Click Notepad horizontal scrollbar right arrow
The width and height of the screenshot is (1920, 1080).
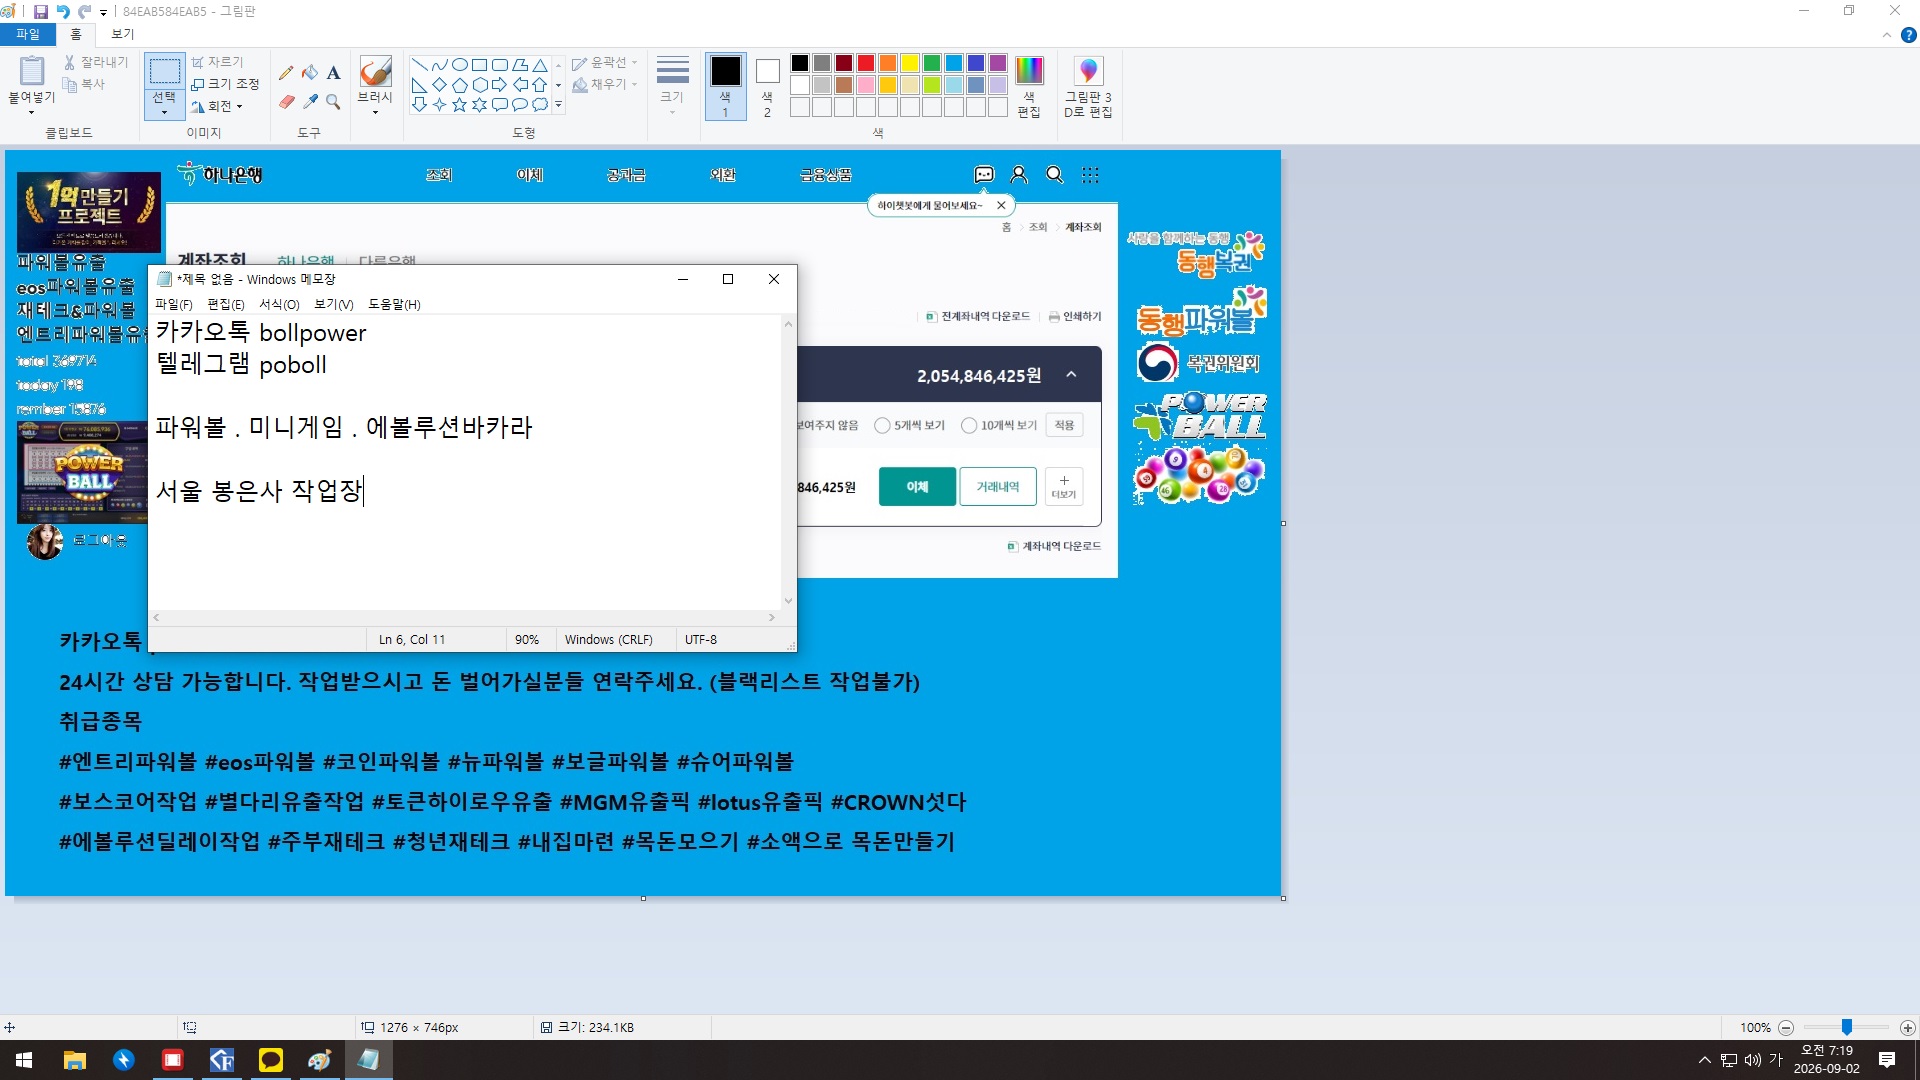771,618
